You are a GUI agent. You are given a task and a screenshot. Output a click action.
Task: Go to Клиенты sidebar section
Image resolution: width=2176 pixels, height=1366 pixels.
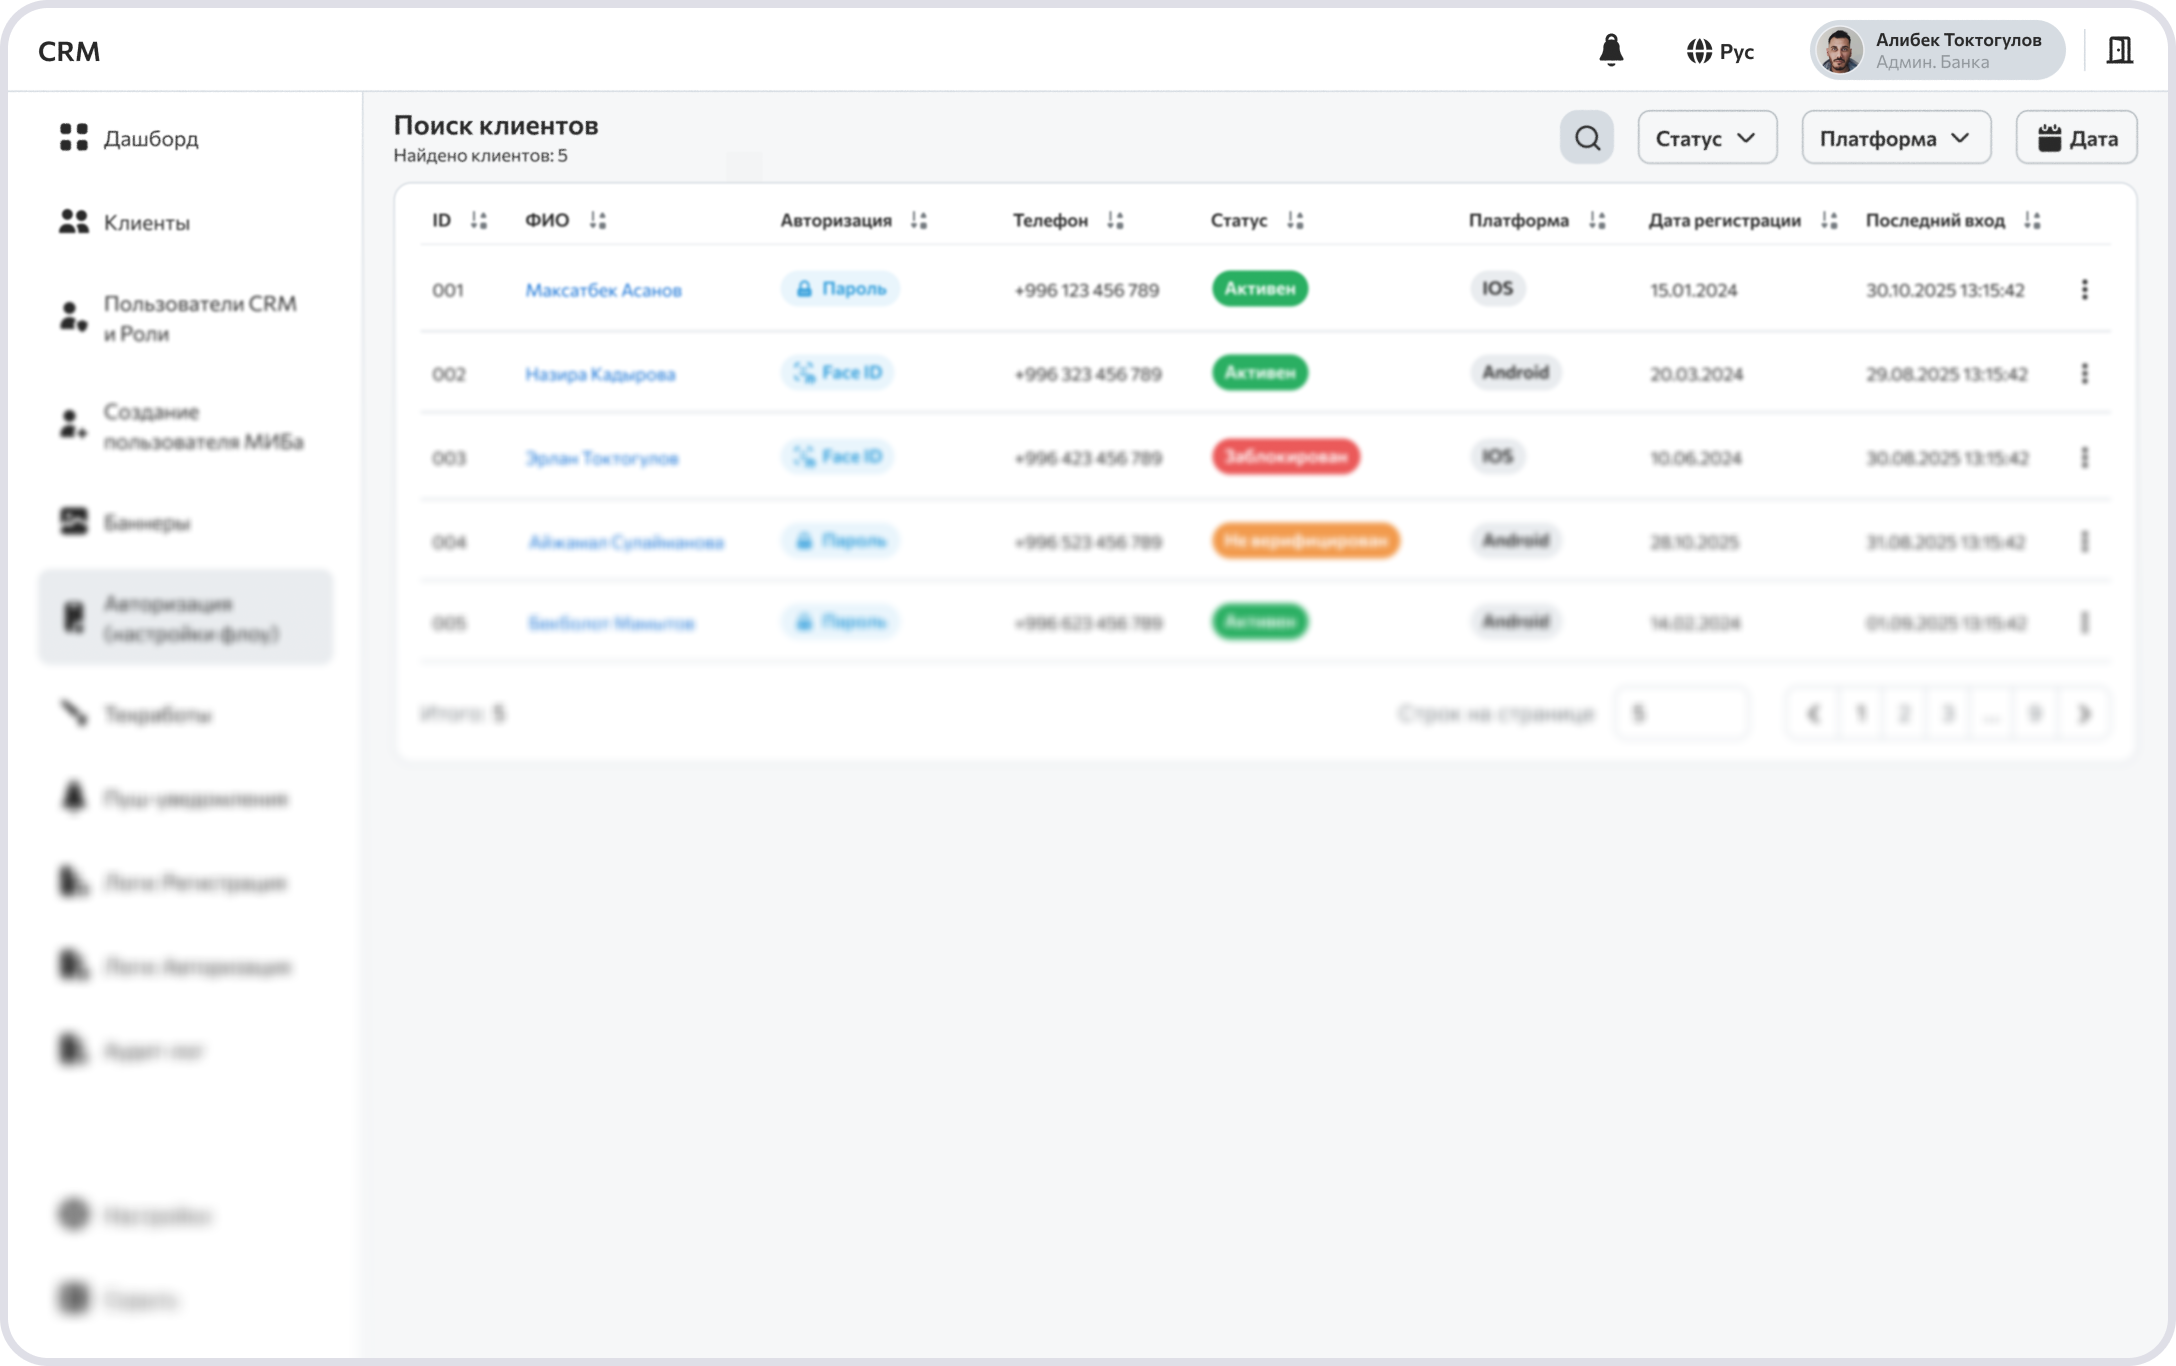click(x=146, y=222)
